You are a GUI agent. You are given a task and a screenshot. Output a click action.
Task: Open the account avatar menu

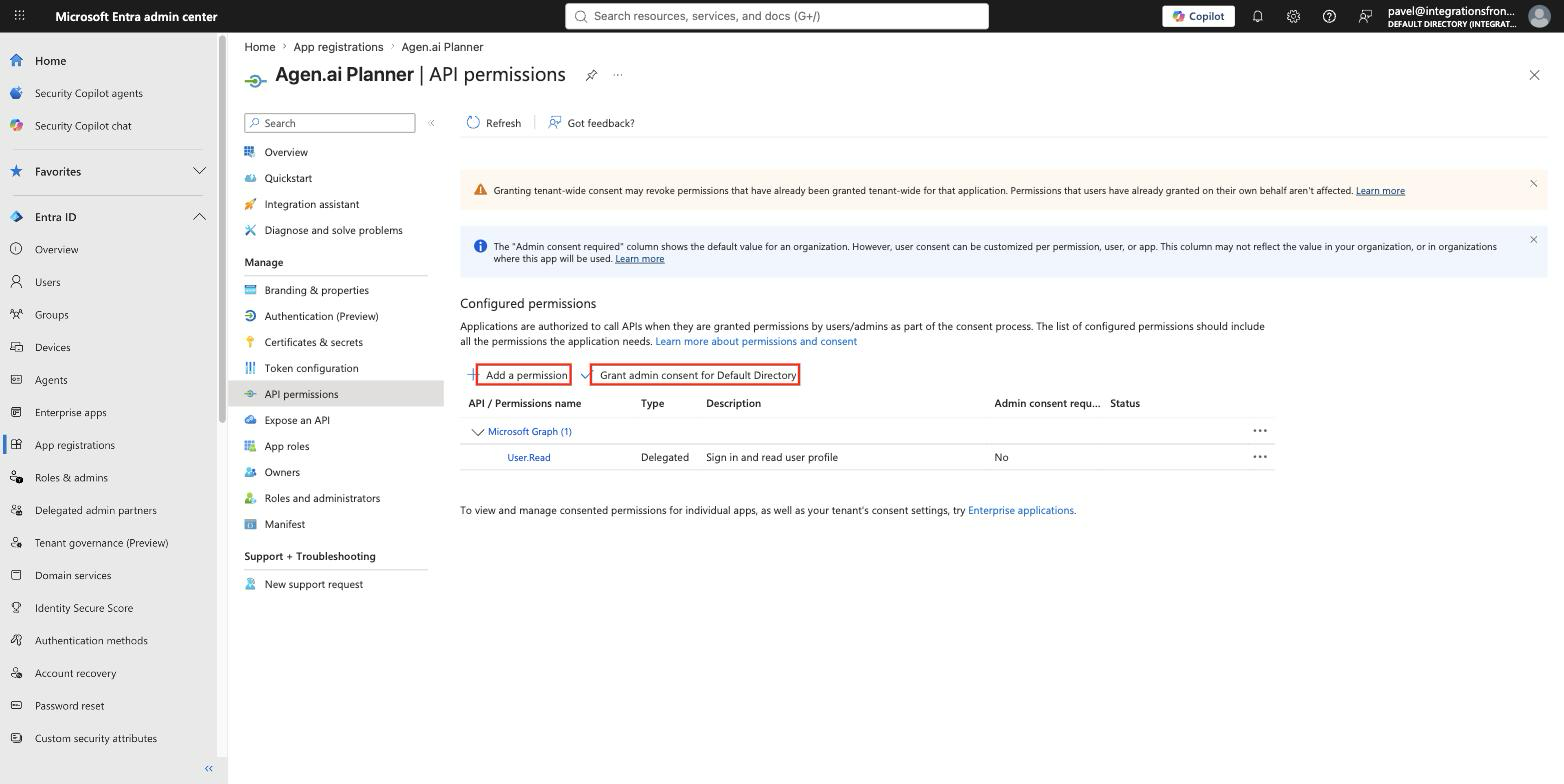[x=1539, y=16]
